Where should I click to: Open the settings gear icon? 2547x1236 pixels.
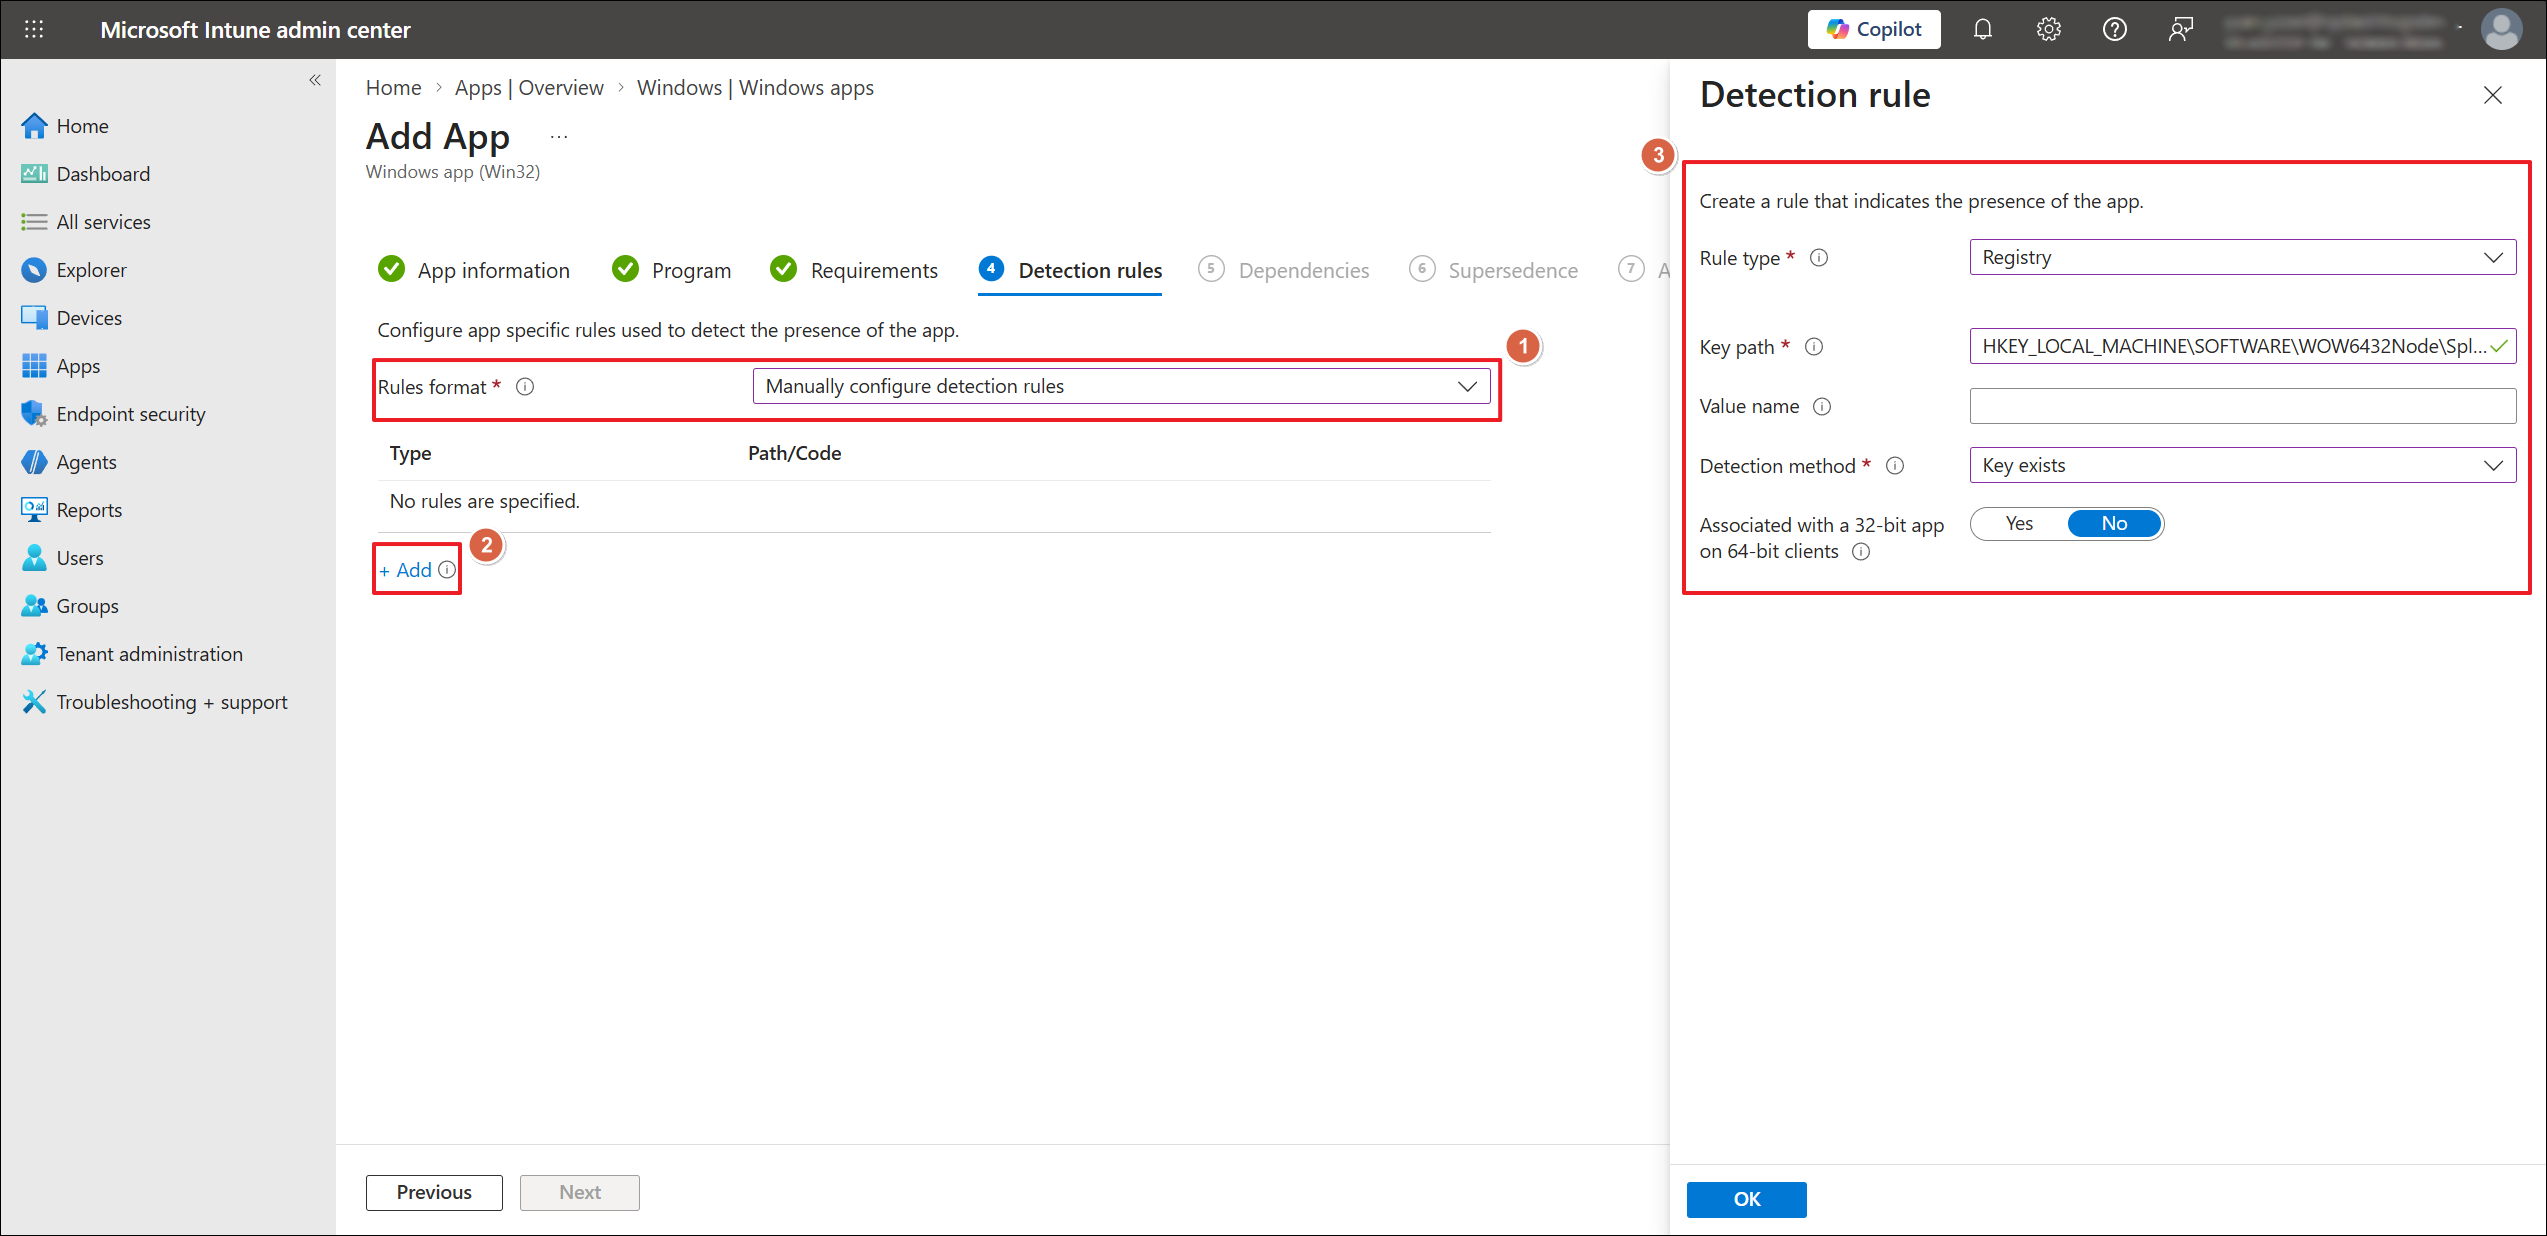click(x=2048, y=30)
